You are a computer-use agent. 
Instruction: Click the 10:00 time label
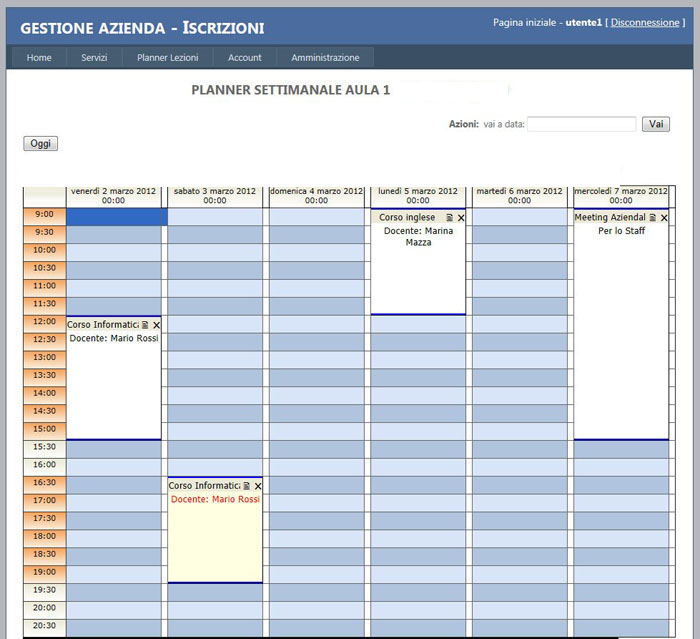pos(44,250)
